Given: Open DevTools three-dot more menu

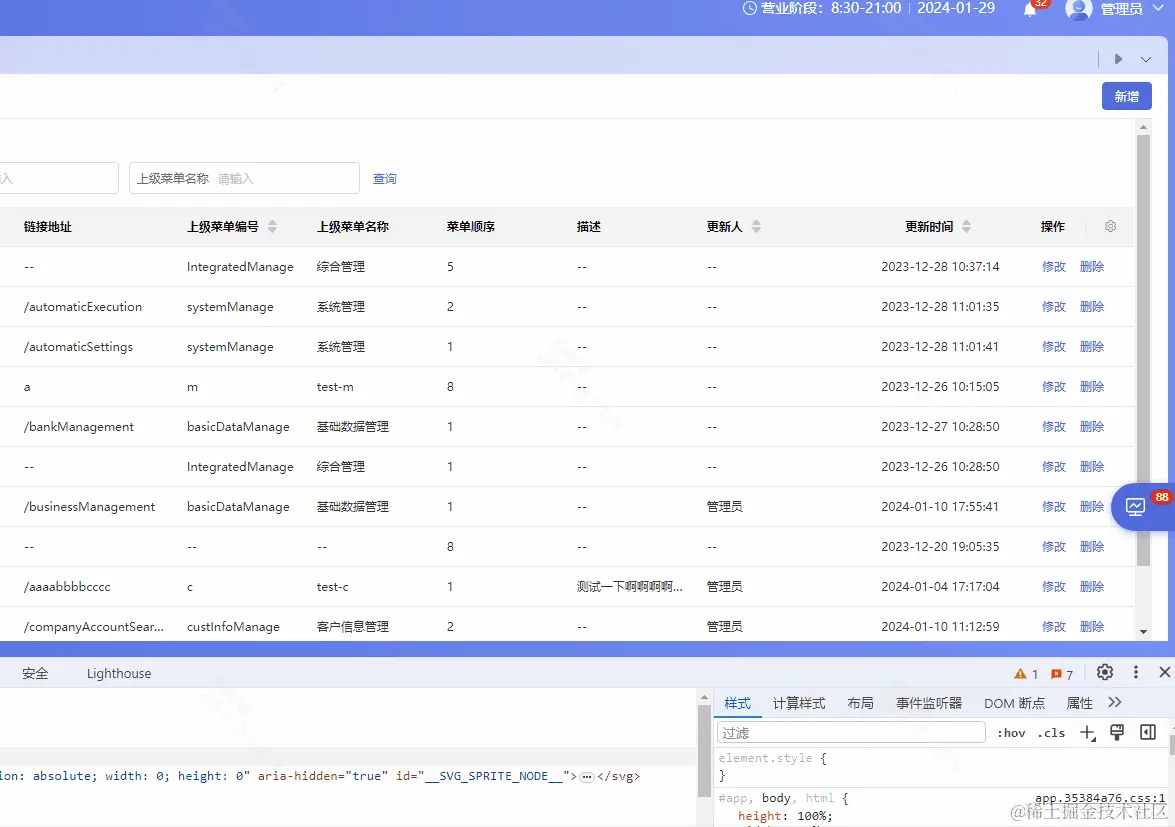Looking at the screenshot, I should pyautogui.click(x=1135, y=672).
